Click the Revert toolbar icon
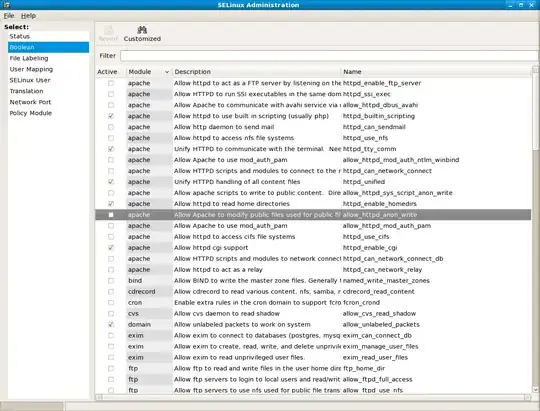This screenshot has height=411, width=540. [108, 30]
